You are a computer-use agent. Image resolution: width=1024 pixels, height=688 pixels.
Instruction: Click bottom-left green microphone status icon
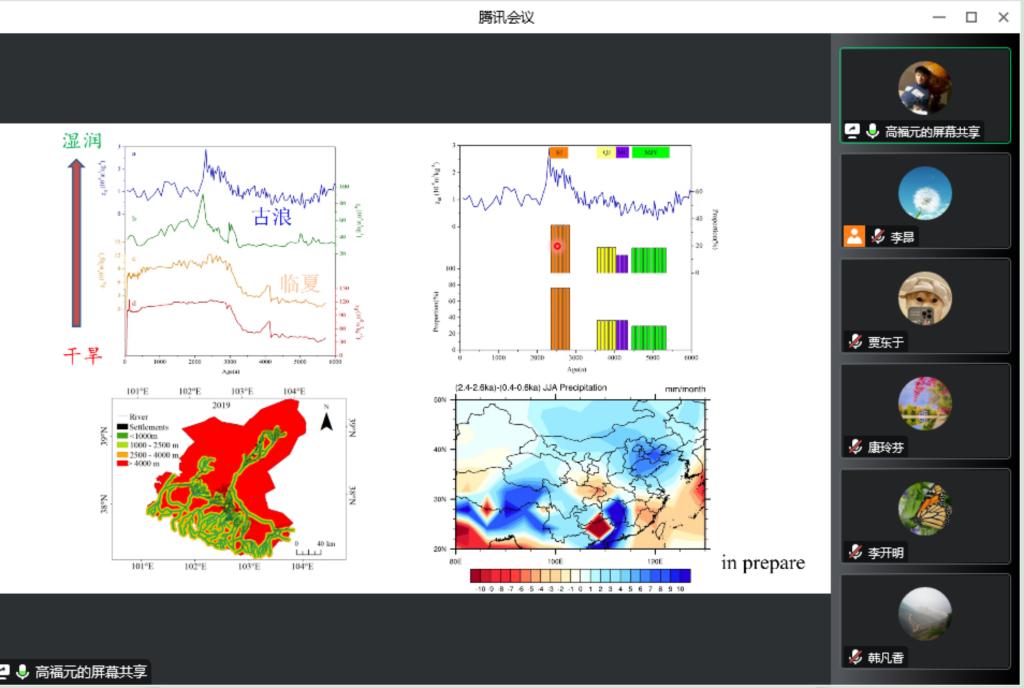(22, 672)
